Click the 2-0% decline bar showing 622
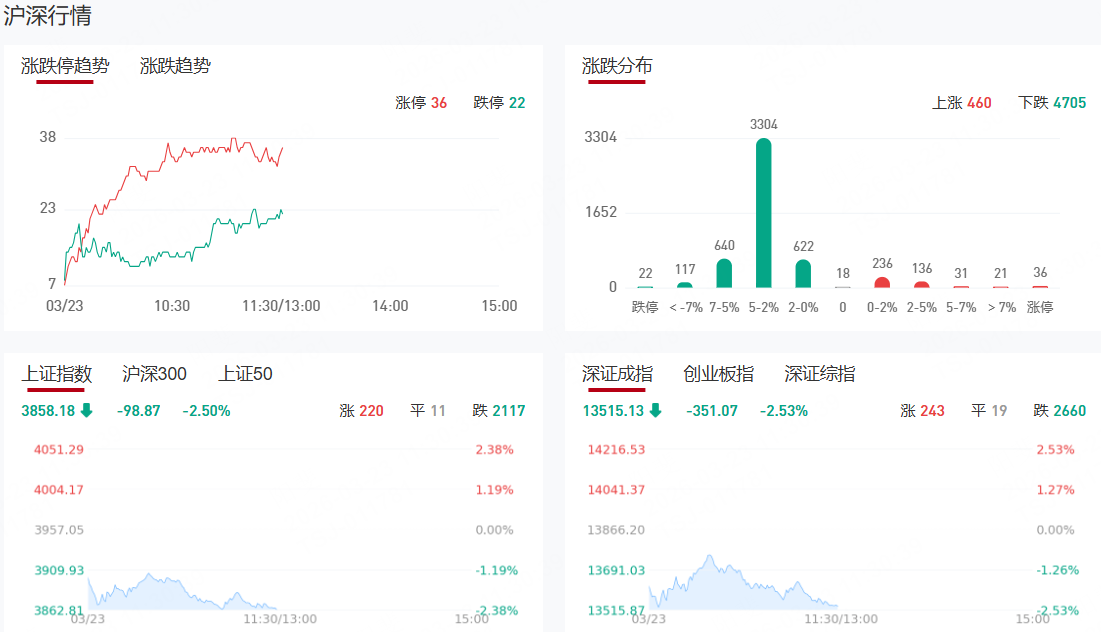Viewport: 1101px width, 632px height. click(803, 273)
